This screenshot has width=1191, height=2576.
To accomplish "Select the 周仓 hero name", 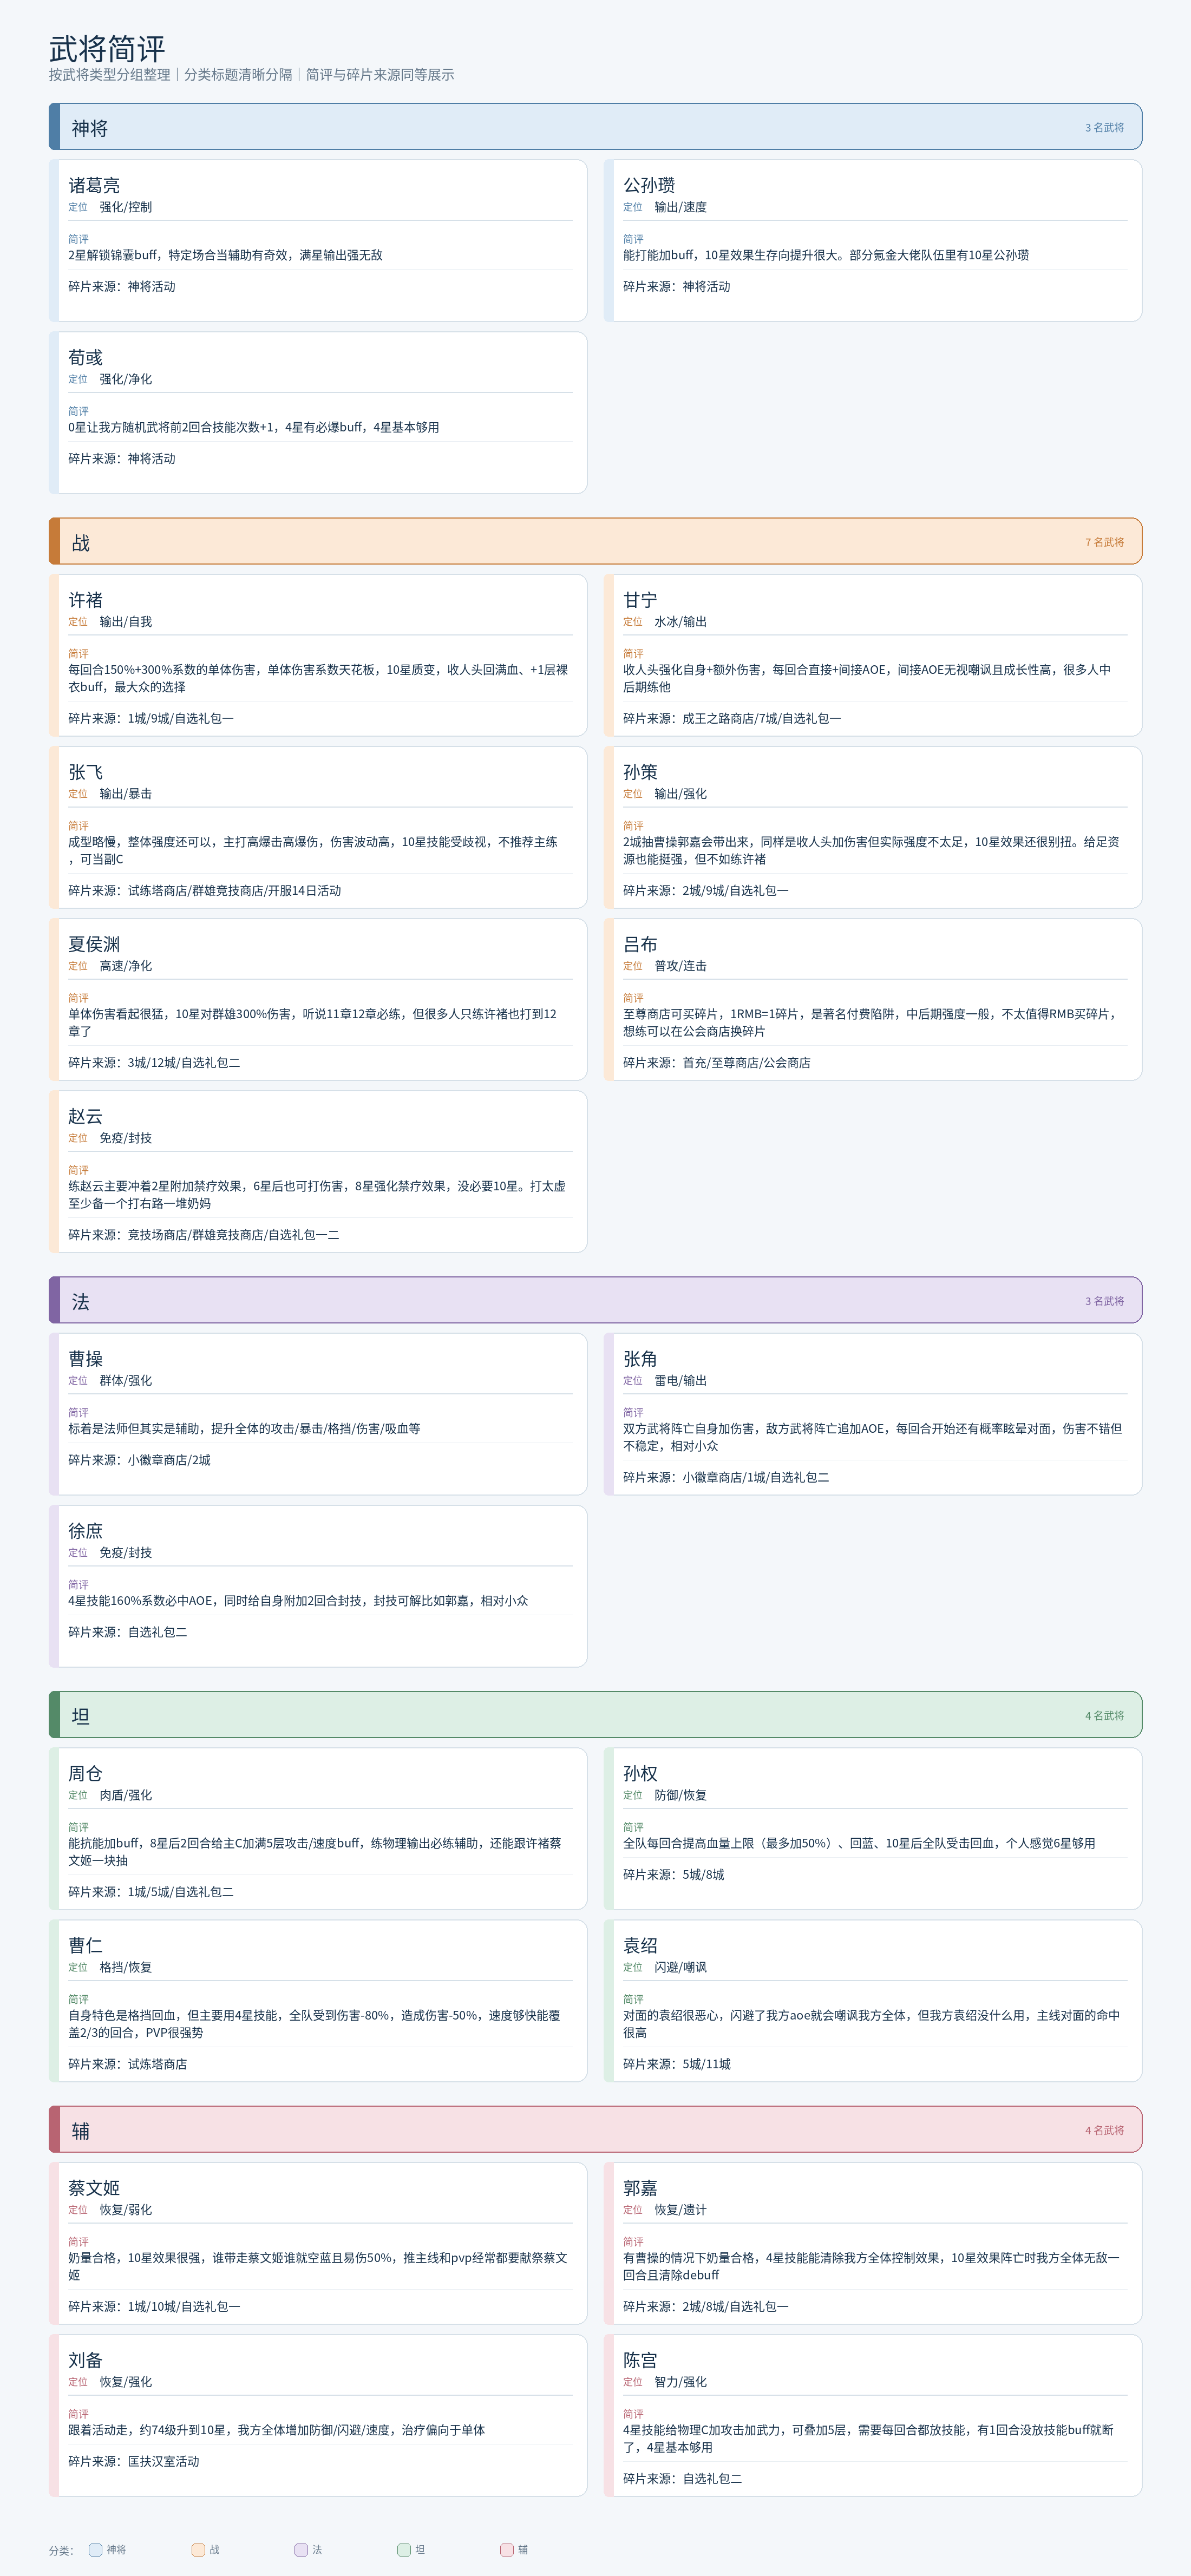I will pos(85,1773).
